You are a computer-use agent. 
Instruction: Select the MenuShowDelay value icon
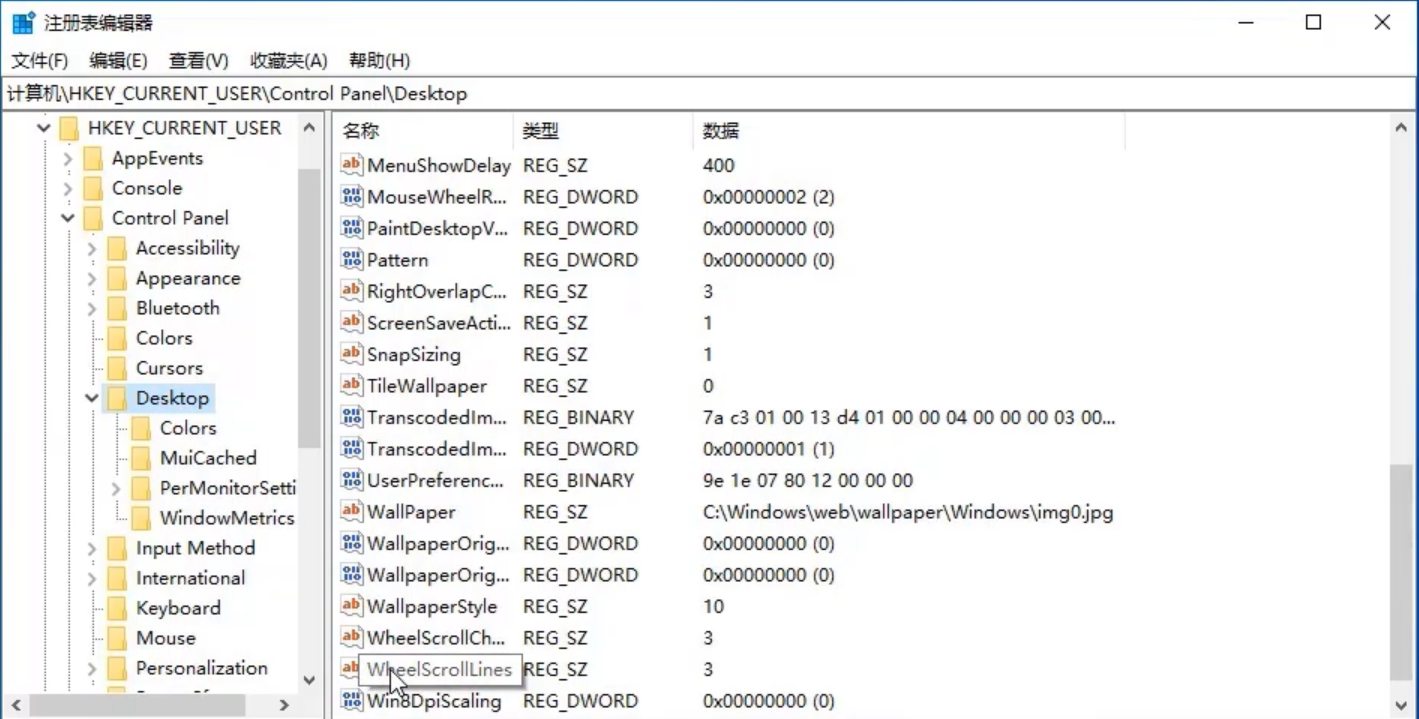tap(351, 165)
